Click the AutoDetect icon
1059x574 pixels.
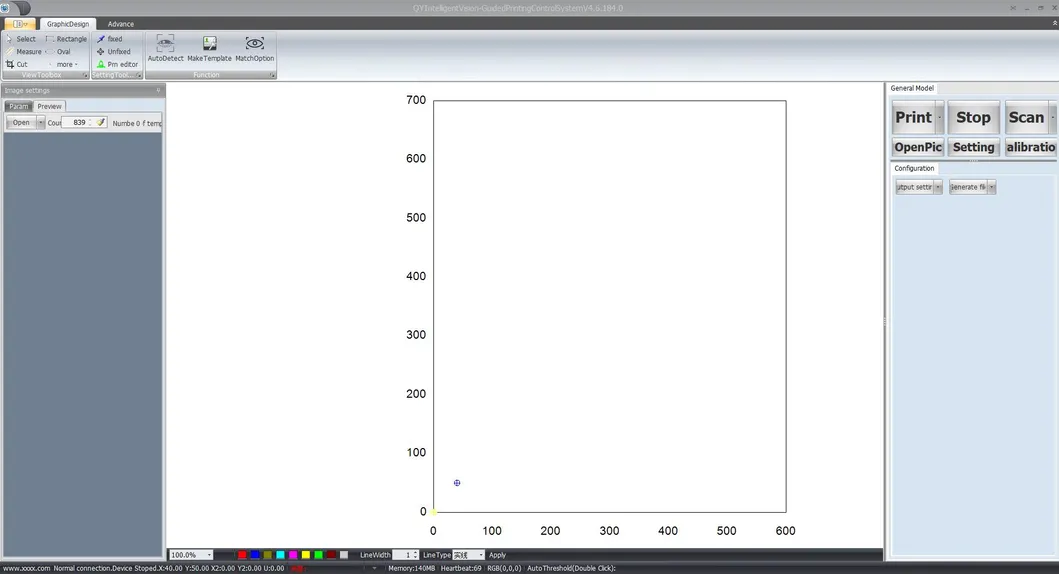point(165,44)
